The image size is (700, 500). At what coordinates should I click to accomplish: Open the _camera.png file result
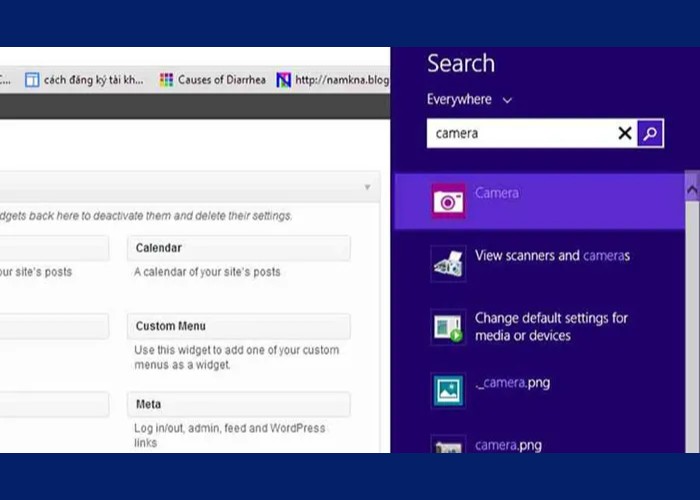pos(447,390)
